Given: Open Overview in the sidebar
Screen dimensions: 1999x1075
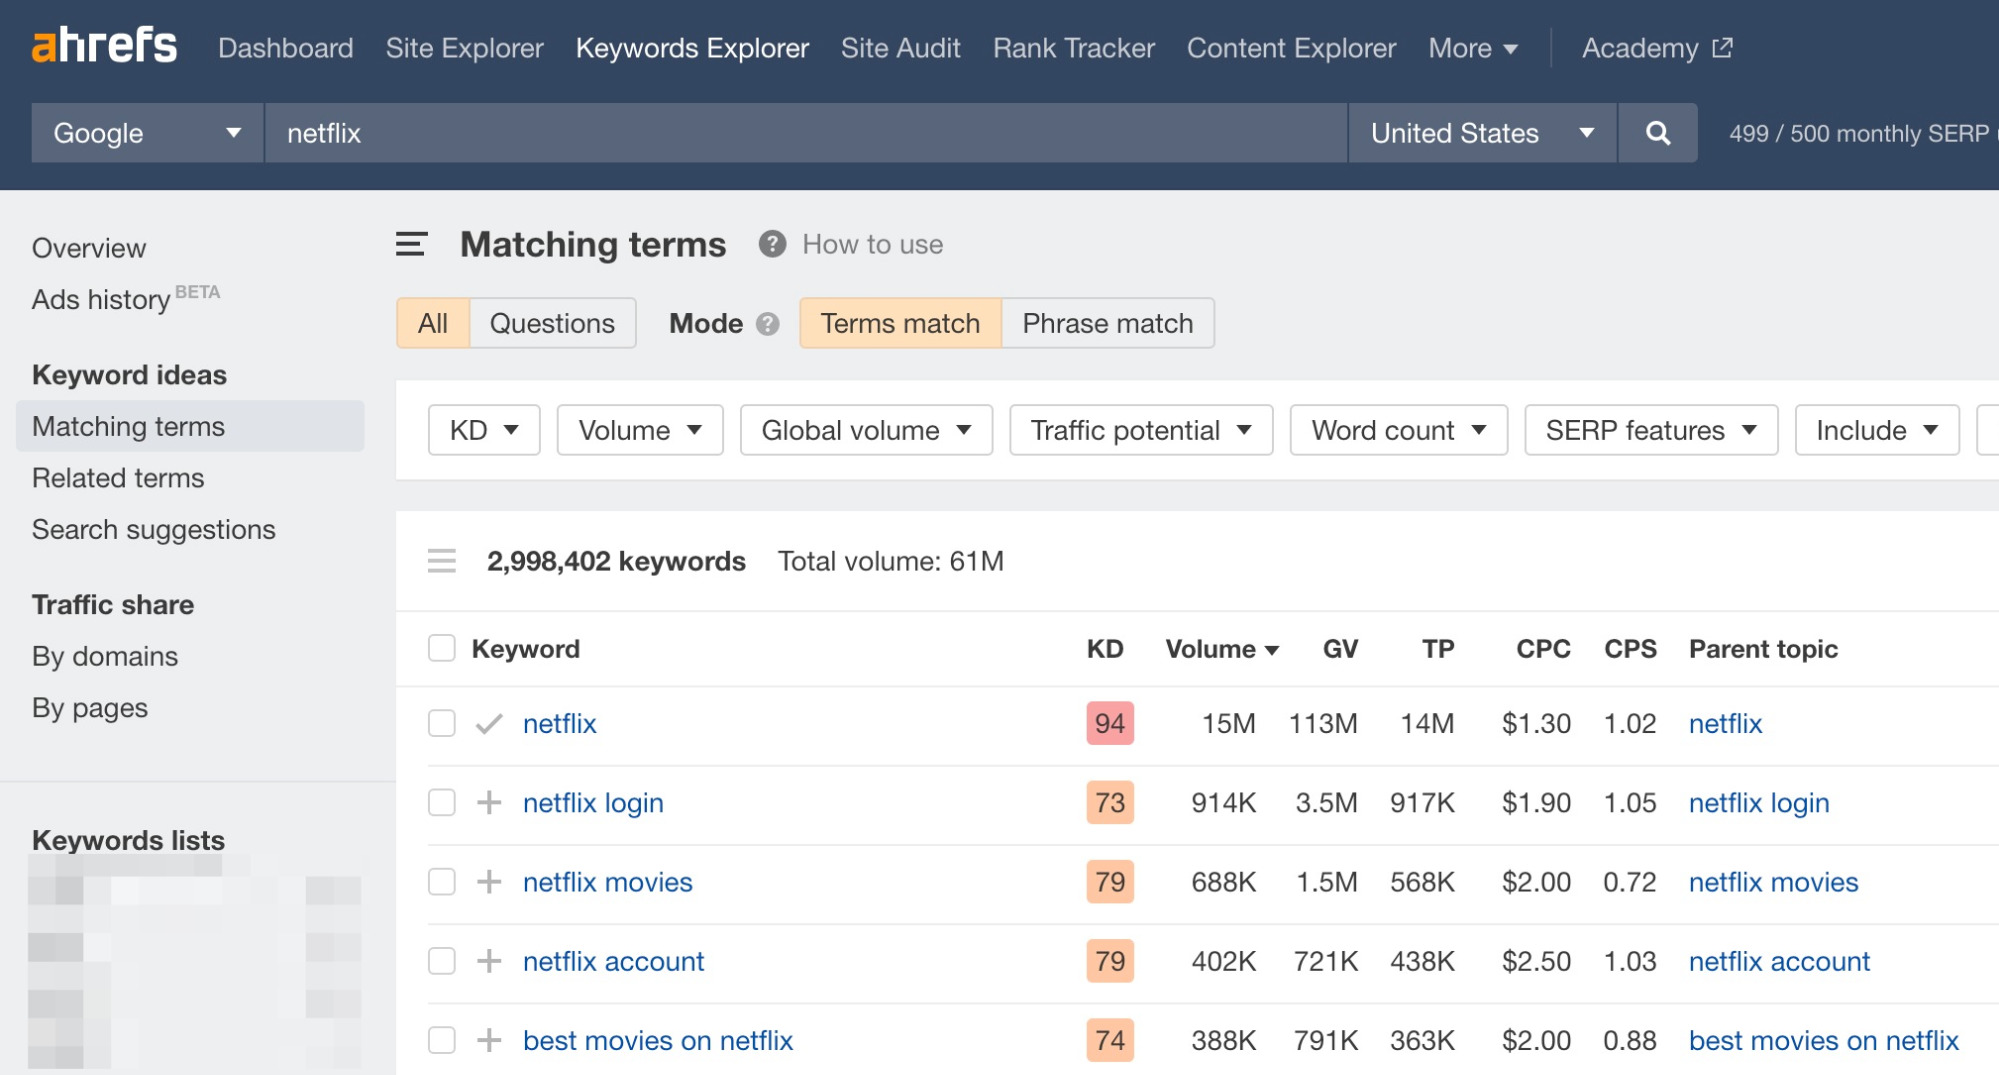Looking at the screenshot, I should click(89, 248).
